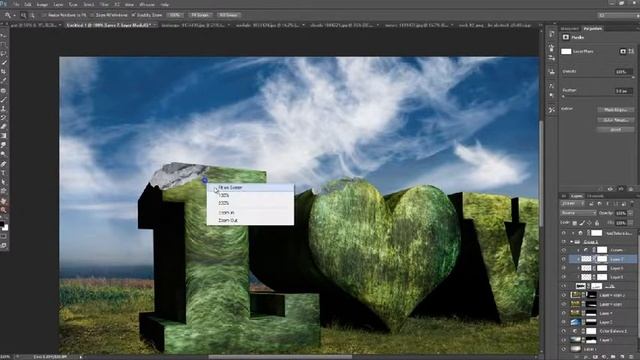This screenshot has height=360, width=640.
Task: Select the Rectangular Marquee tool
Action: pyautogui.click(x=4, y=44)
